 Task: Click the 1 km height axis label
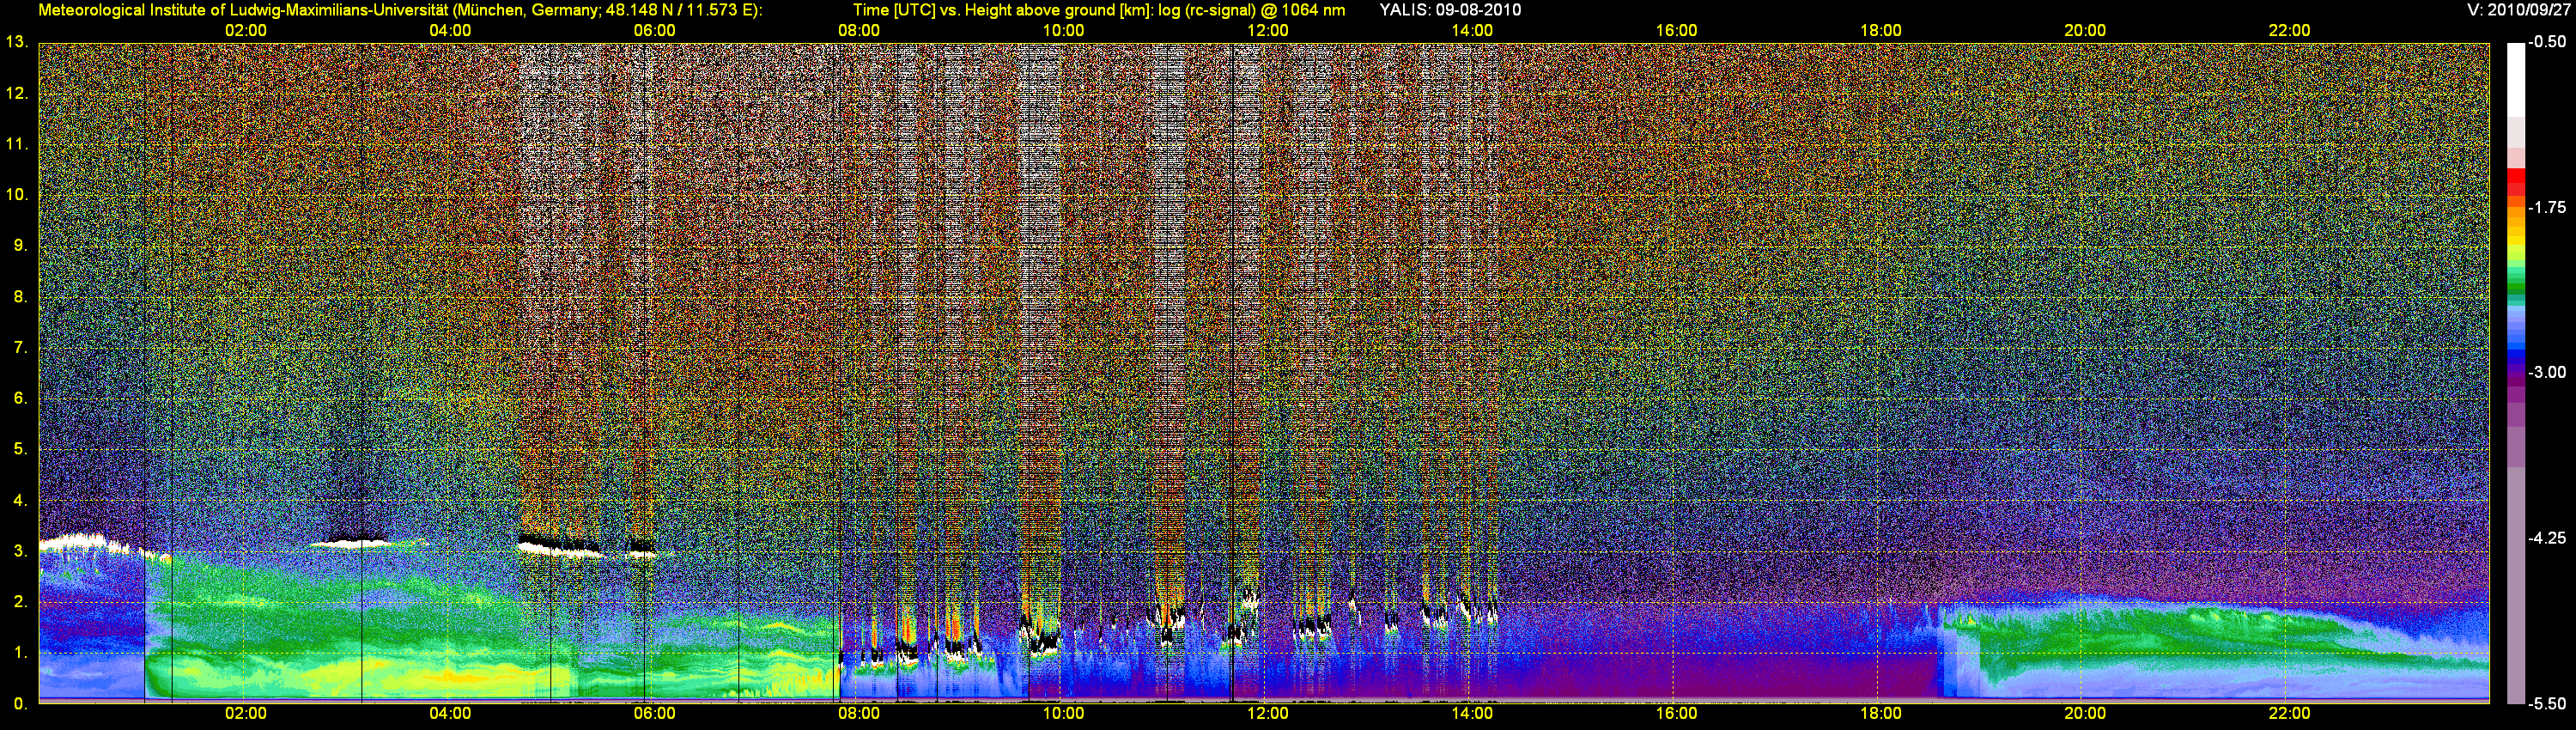click(x=20, y=653)
